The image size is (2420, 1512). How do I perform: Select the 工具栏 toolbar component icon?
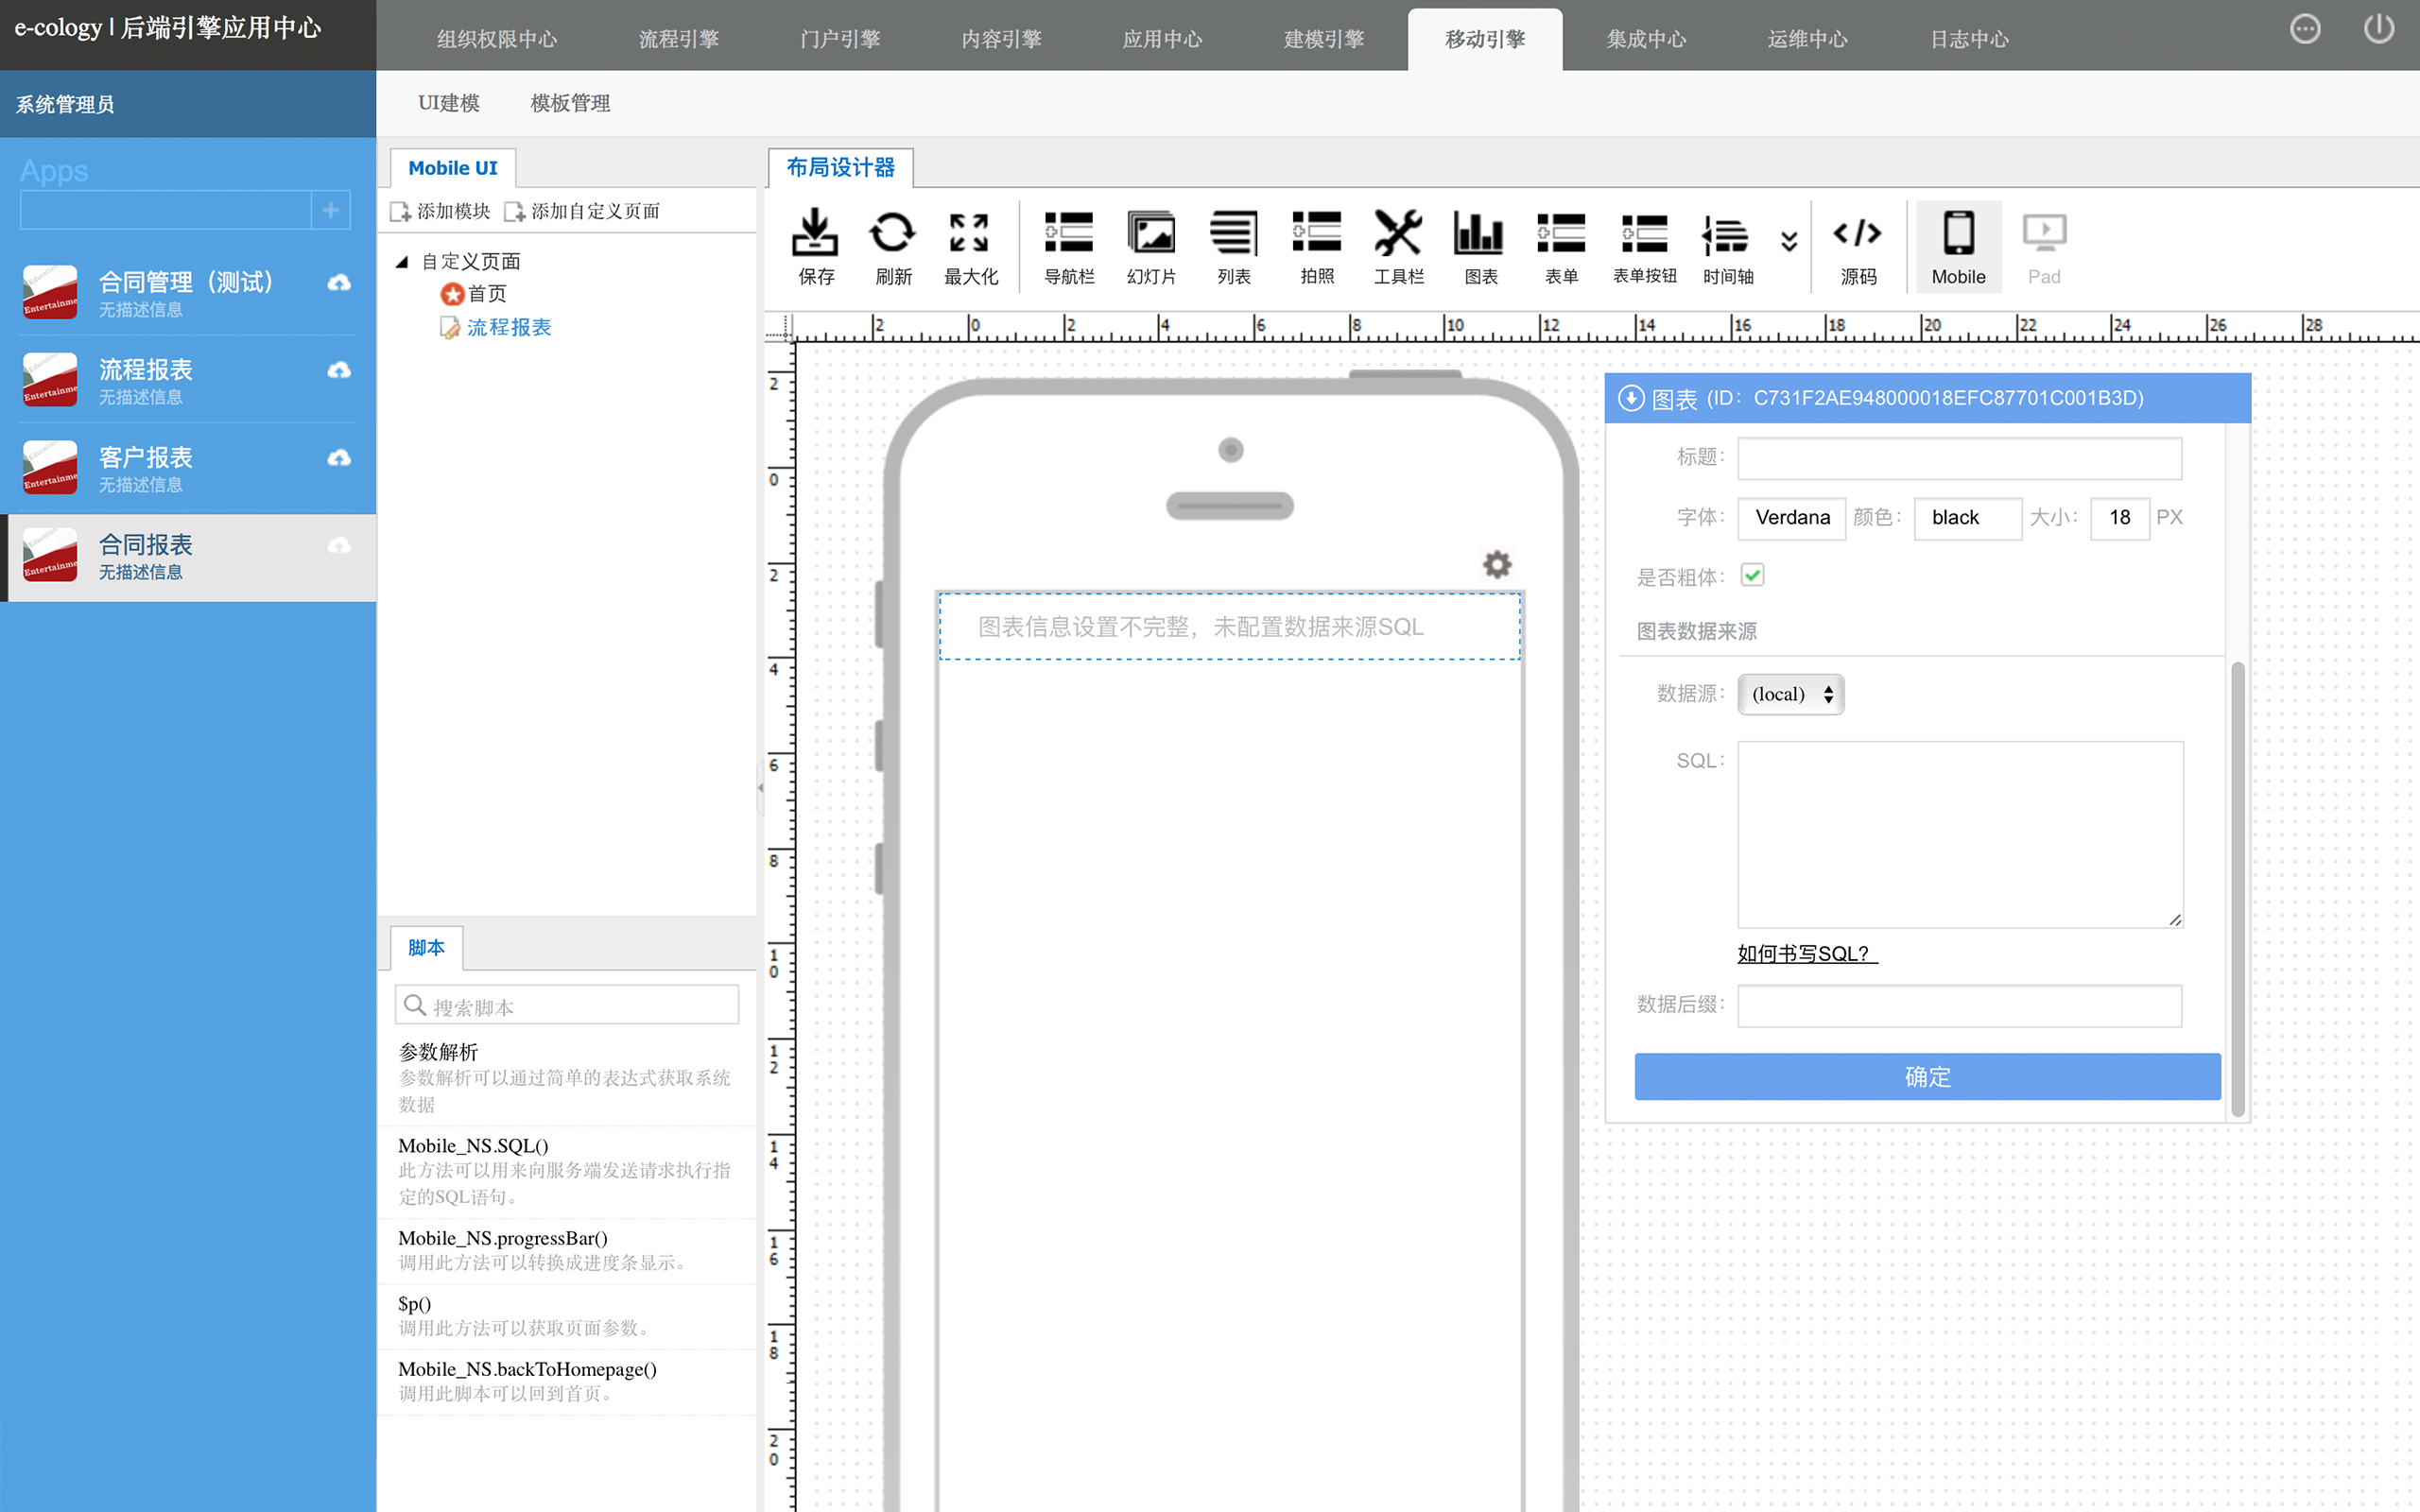1398,245
